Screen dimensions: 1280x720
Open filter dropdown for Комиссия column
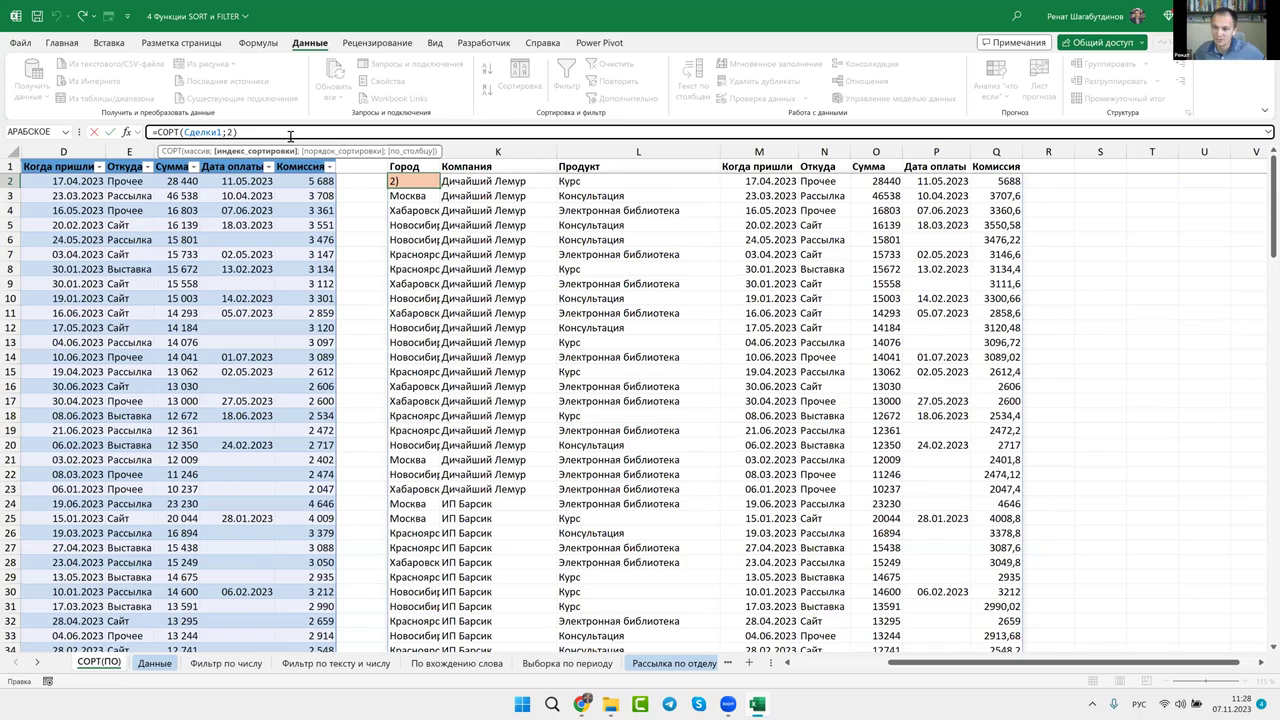tap(329, 167)
